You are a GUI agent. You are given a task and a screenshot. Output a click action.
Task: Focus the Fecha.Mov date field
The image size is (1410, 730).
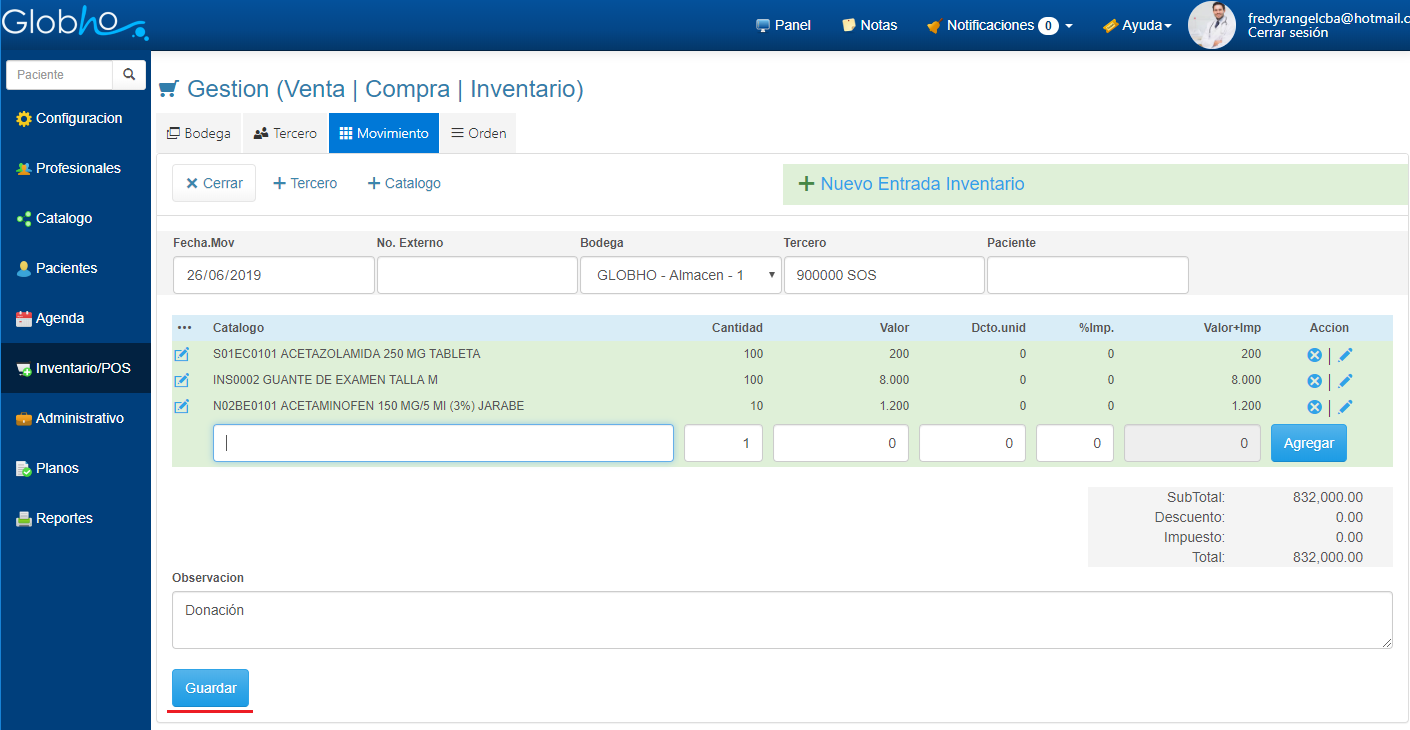pyautogui.click(x=273, y=275)
